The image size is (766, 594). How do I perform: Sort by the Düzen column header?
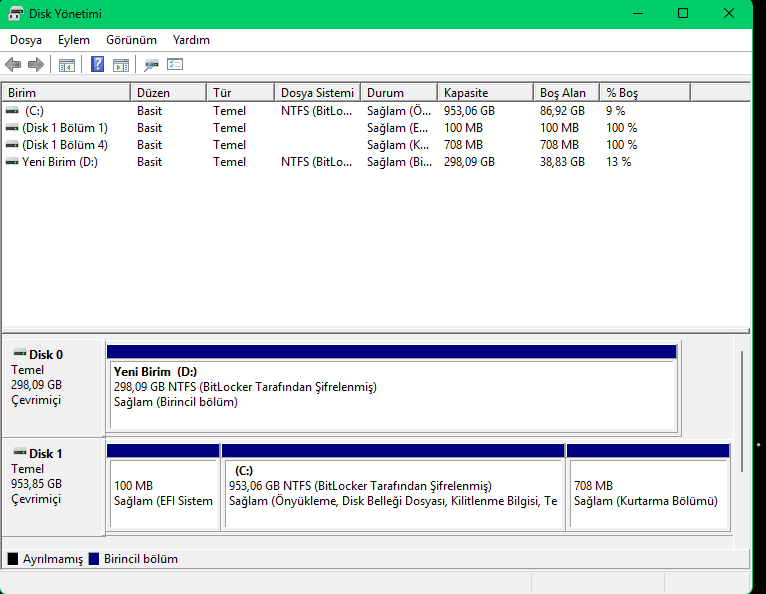169,93
